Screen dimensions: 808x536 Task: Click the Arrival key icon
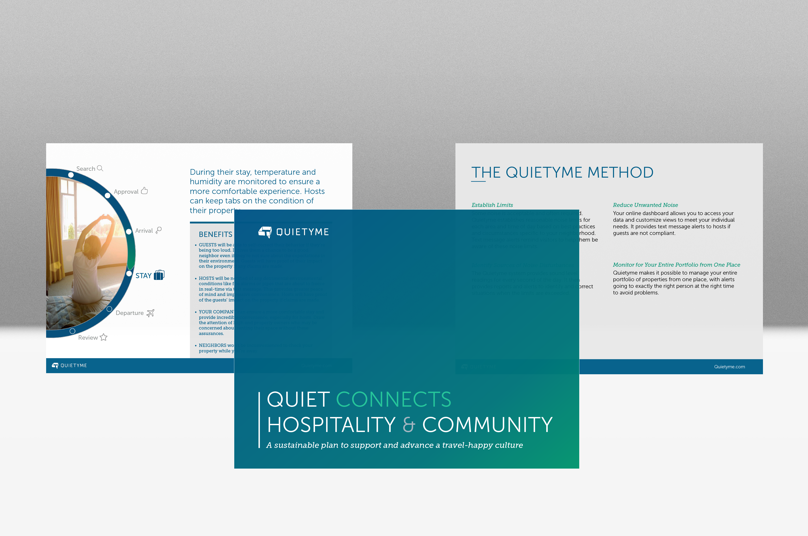tap(159, 230)
